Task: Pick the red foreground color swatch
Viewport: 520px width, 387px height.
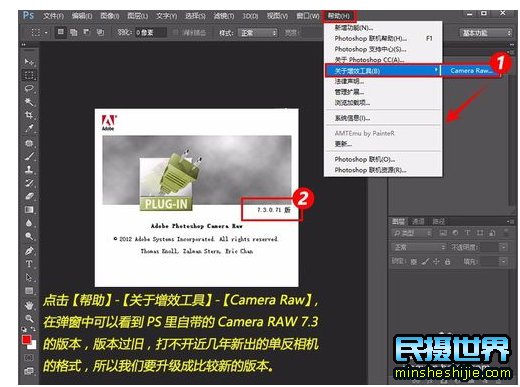Action: tap(26, 340)
